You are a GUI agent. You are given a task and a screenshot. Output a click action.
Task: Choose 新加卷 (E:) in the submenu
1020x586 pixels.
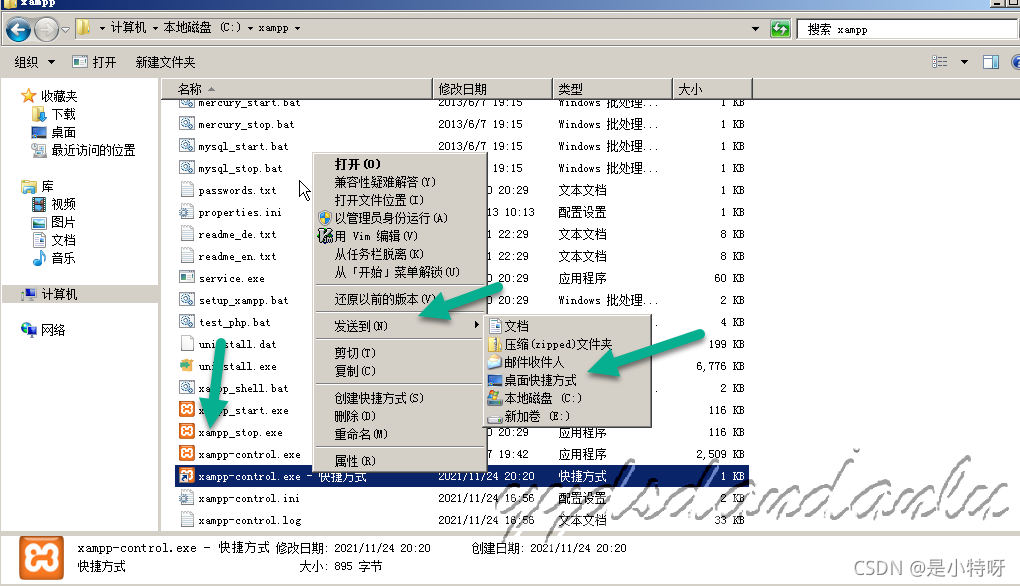pos(567,416)
